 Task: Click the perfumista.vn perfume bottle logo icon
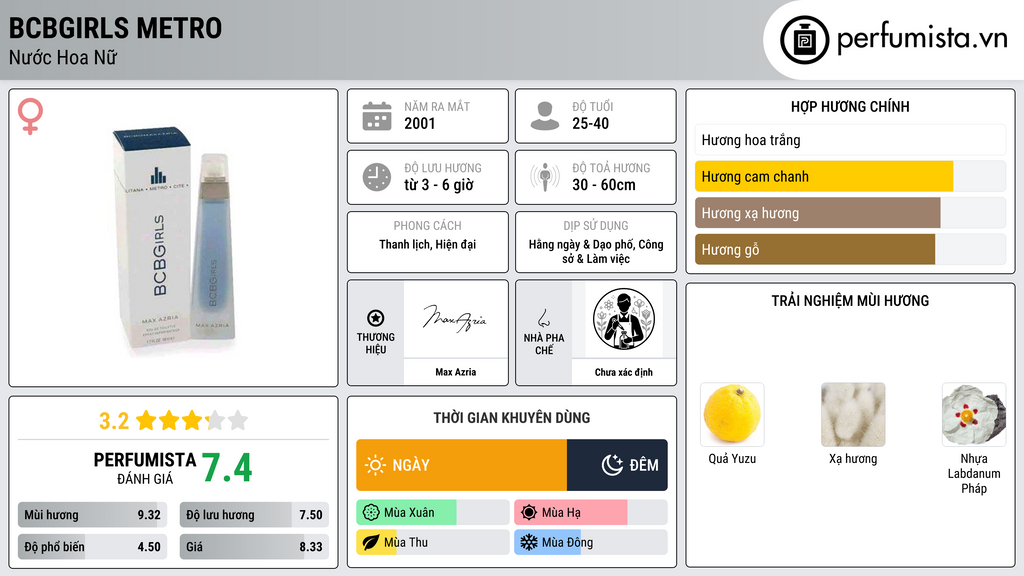(x=804, y=40)
